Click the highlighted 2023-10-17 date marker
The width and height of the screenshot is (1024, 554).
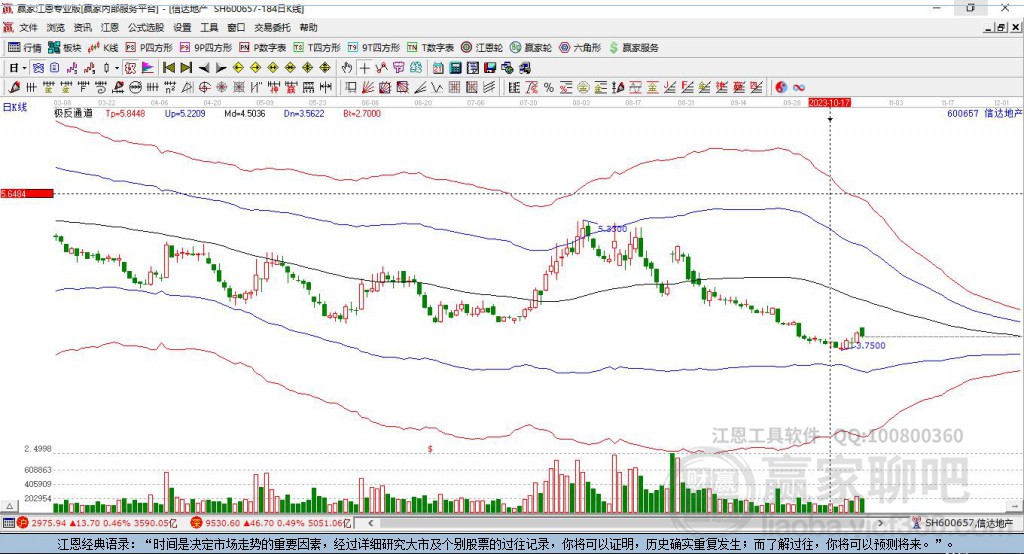(x=829, y=103)
